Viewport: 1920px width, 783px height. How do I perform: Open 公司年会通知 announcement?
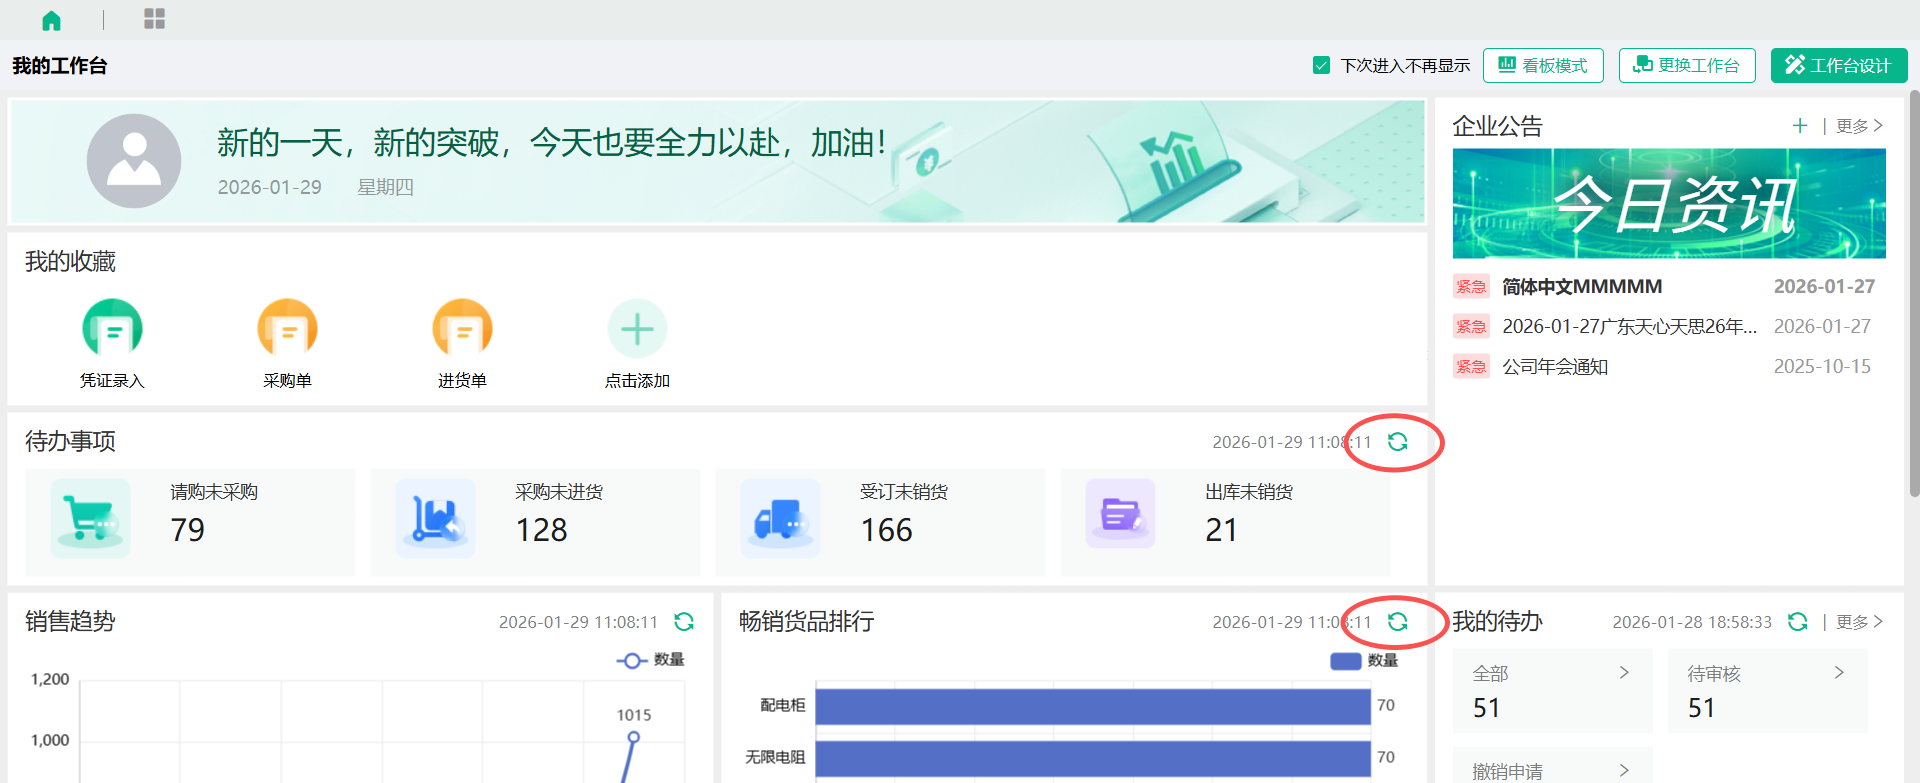1555,367
